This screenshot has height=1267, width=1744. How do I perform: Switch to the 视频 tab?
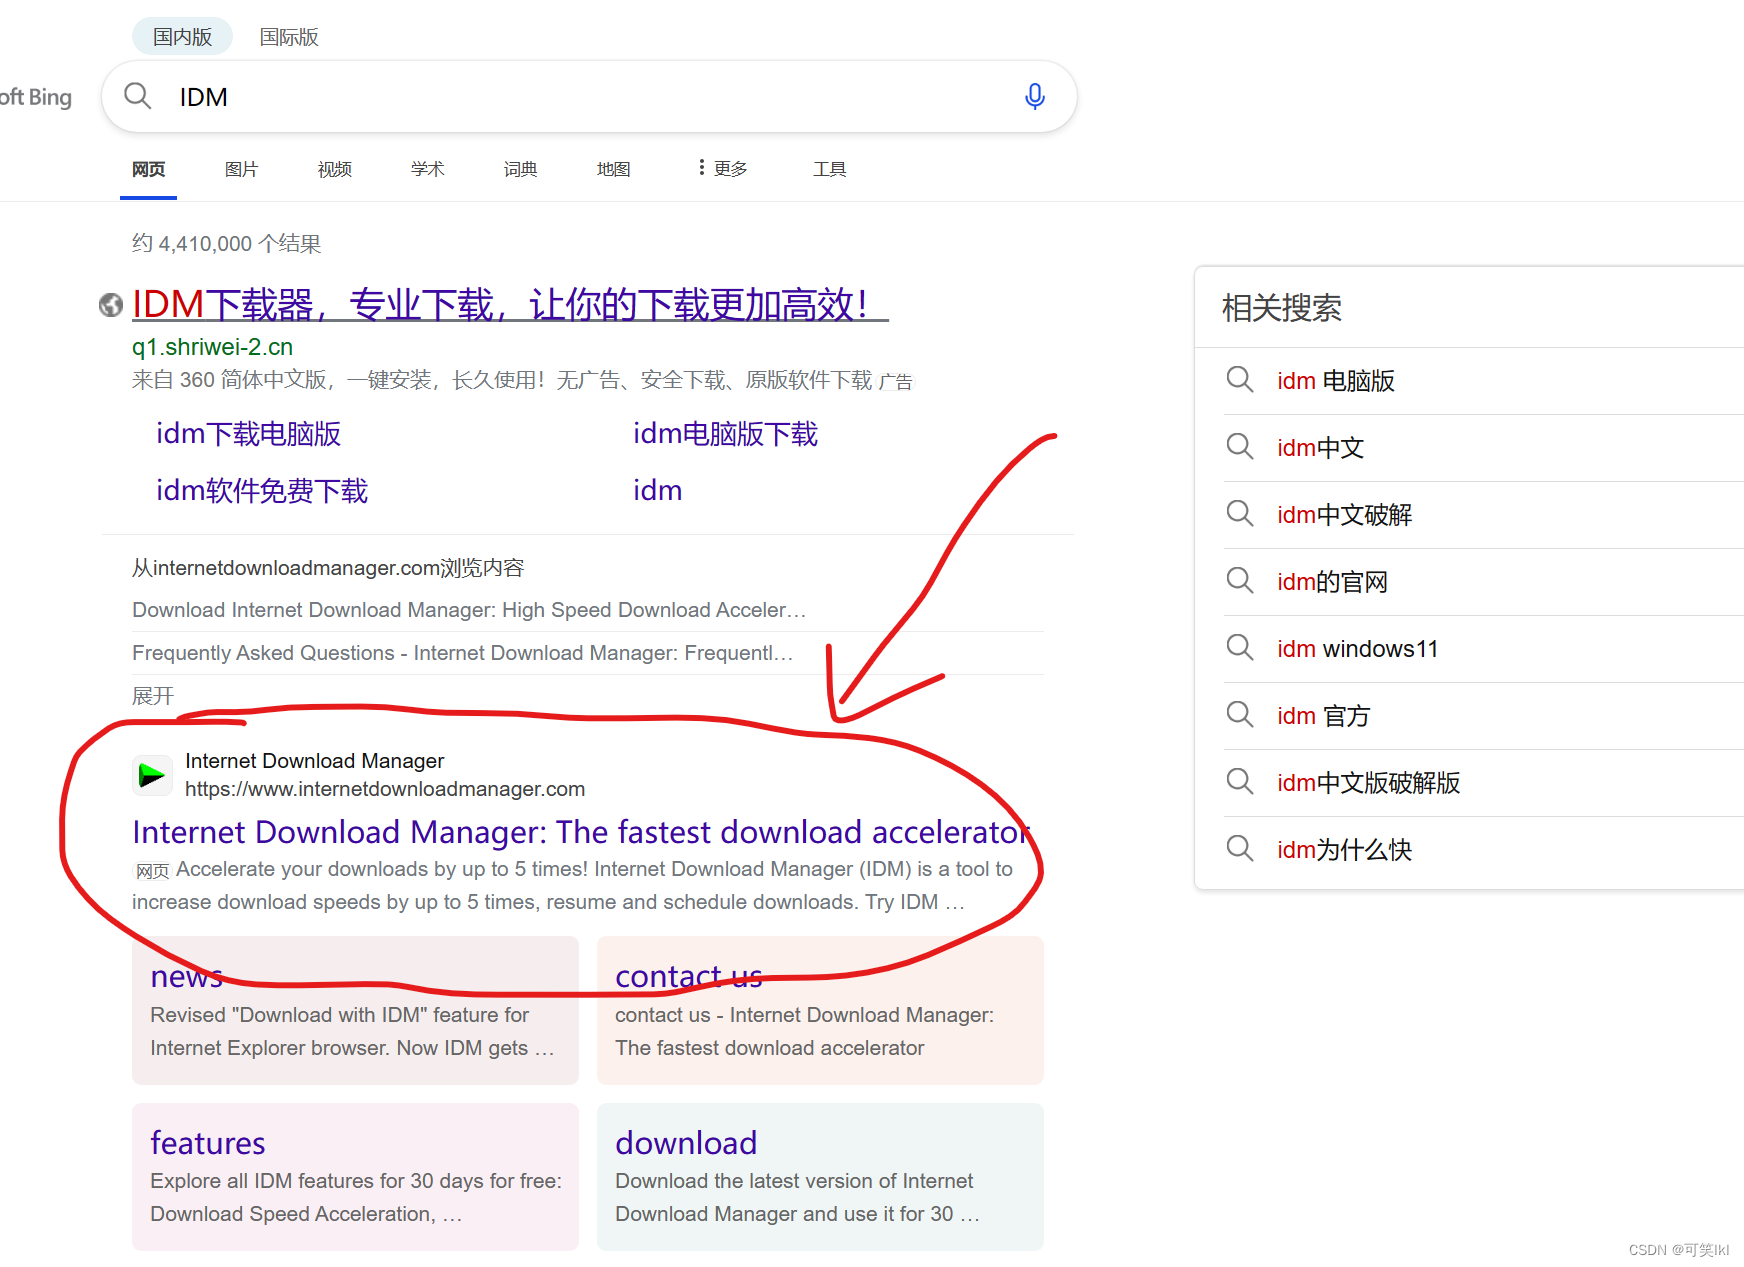[335, 169]
